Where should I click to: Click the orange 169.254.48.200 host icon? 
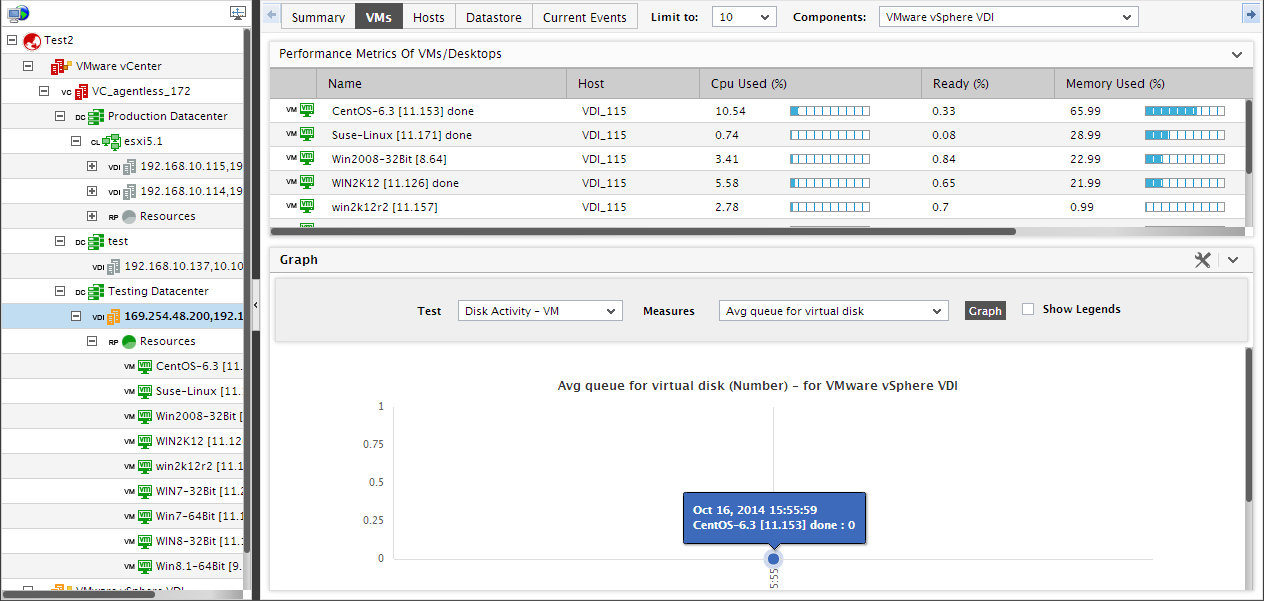[113, 316]
